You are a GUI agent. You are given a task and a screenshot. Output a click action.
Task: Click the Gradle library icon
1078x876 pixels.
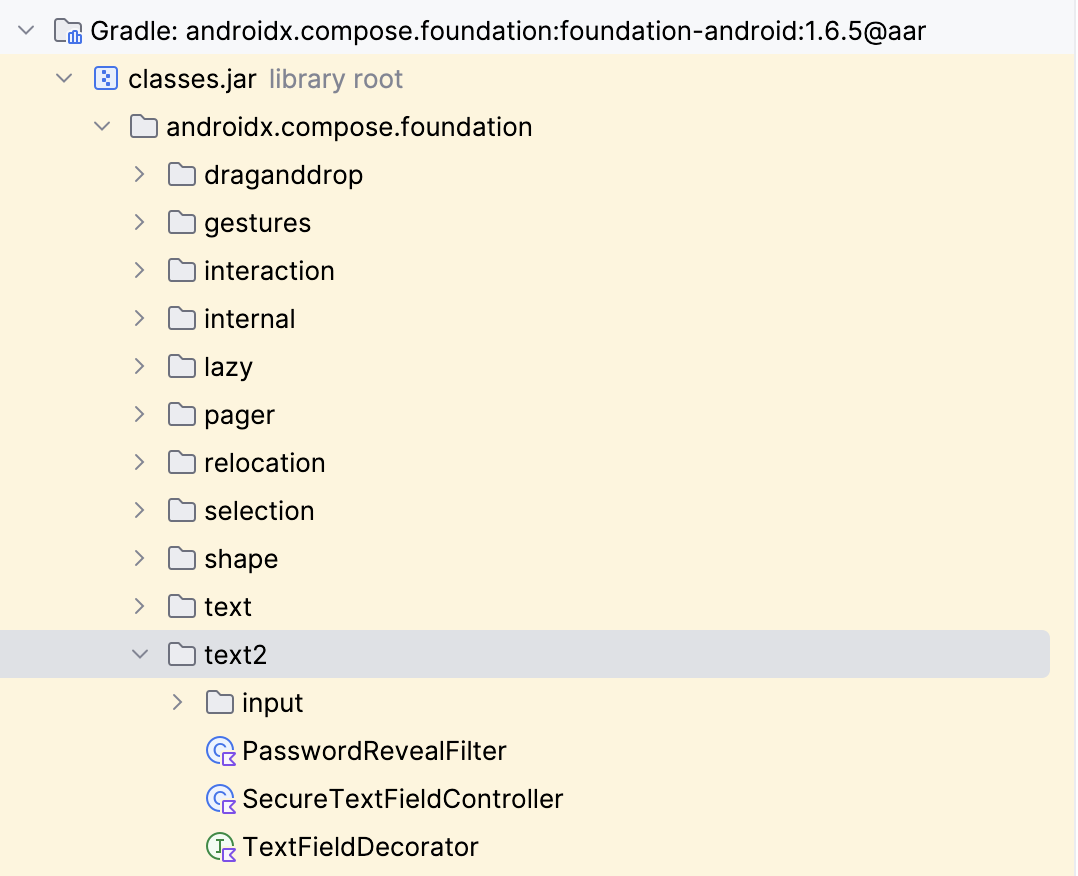pyautogui.click(x=68, y=31)
